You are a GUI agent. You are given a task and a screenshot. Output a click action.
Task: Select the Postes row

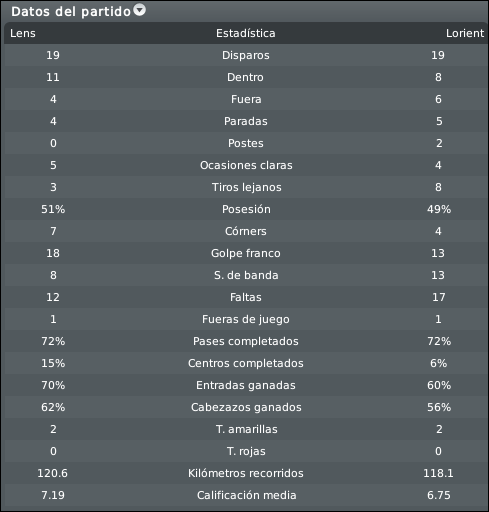click(x=246, y=143)
